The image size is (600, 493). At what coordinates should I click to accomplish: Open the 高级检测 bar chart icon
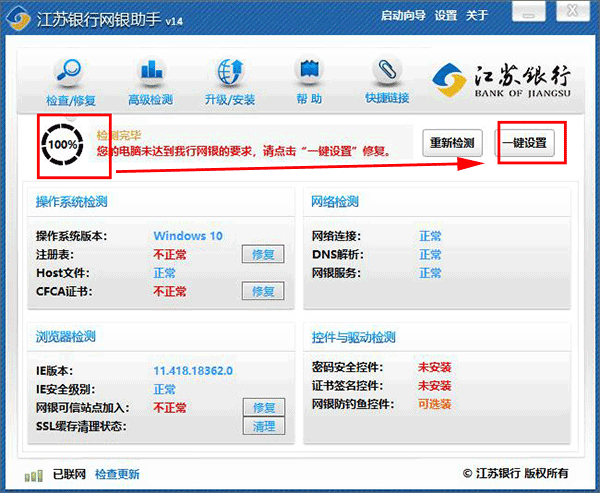[x=151, y=71]
